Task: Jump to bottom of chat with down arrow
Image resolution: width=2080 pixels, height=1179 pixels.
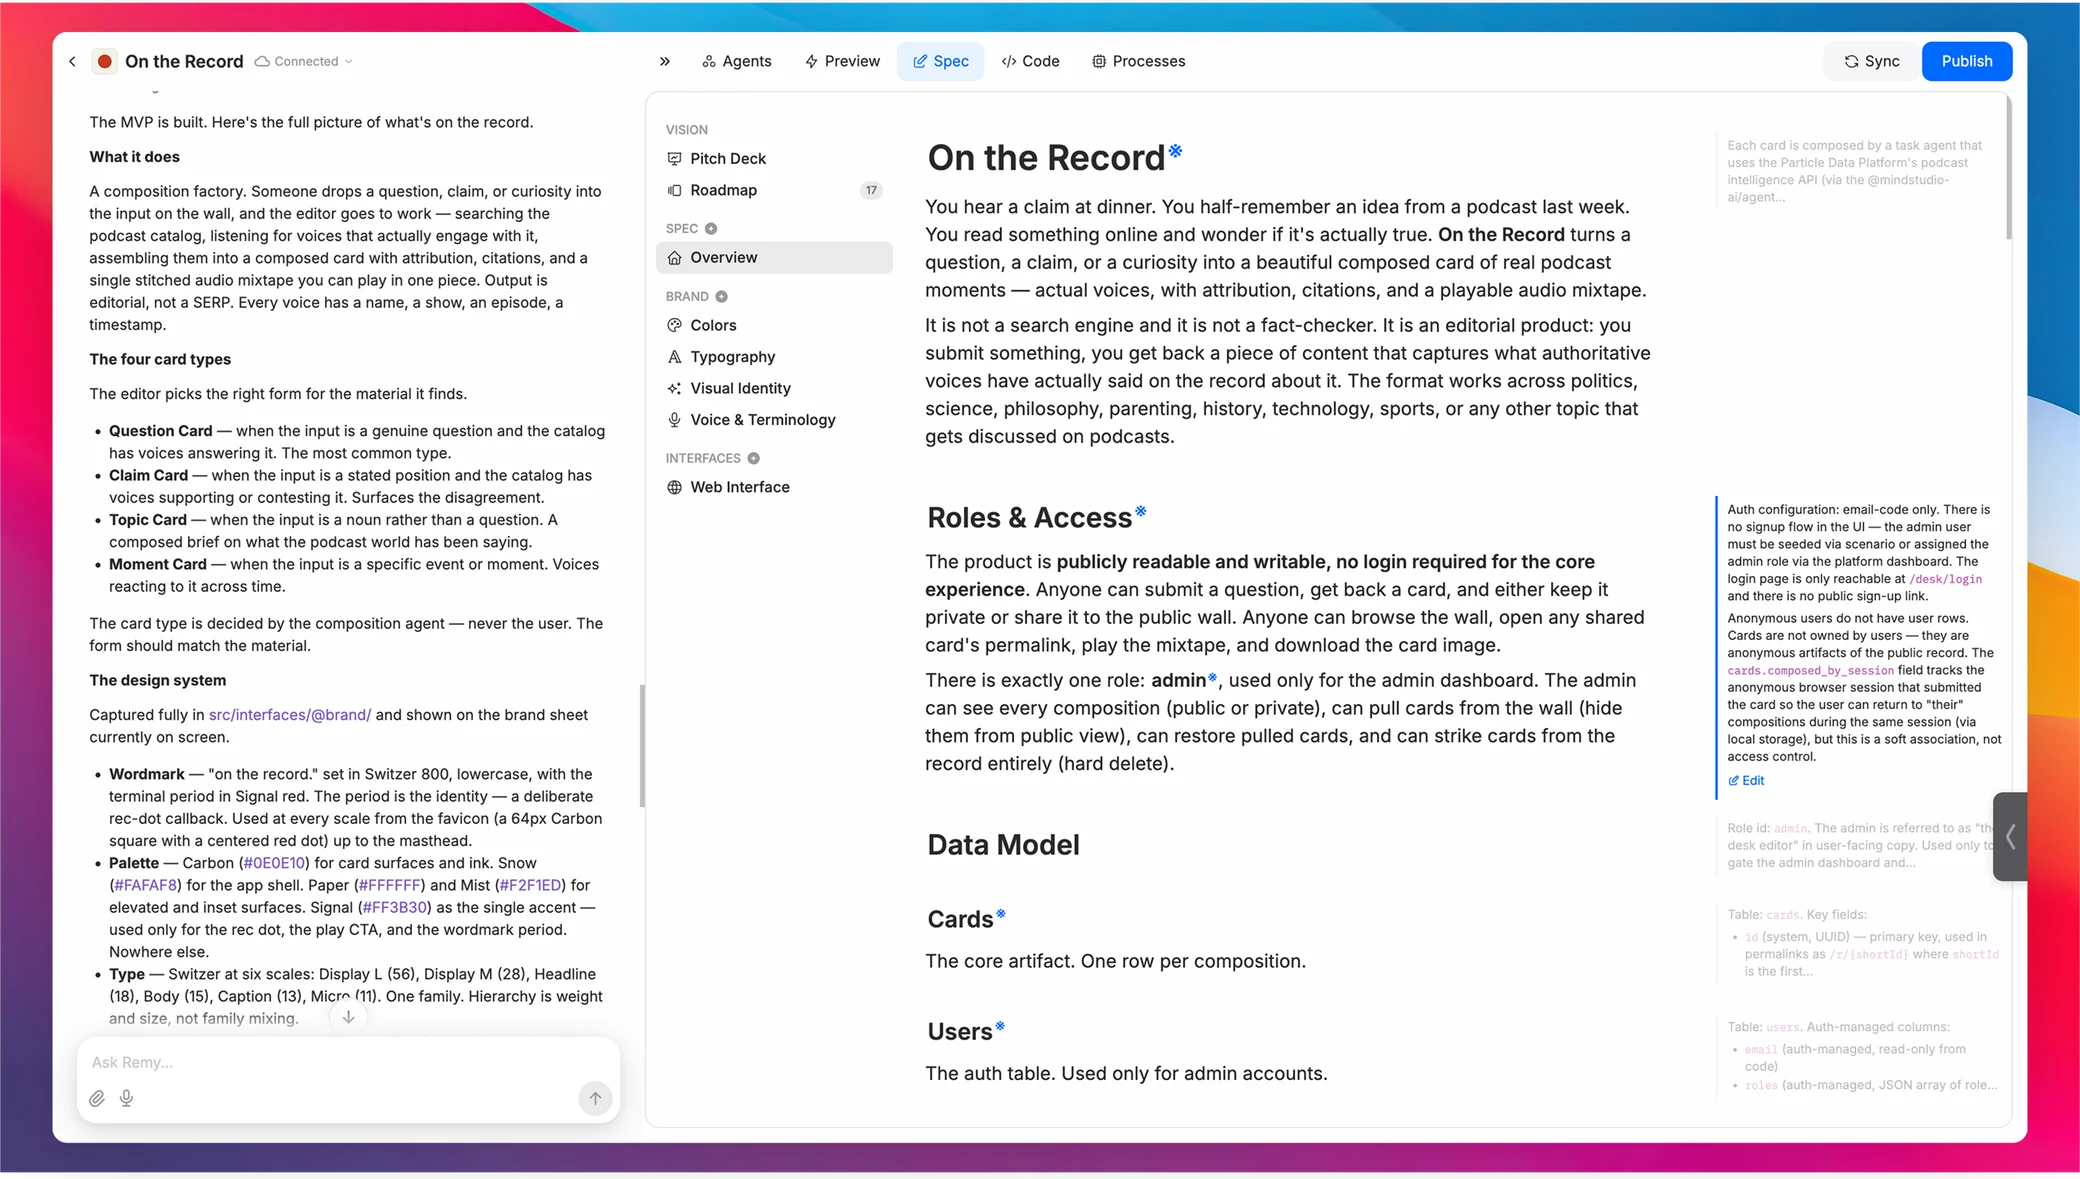Action: 348,1017
